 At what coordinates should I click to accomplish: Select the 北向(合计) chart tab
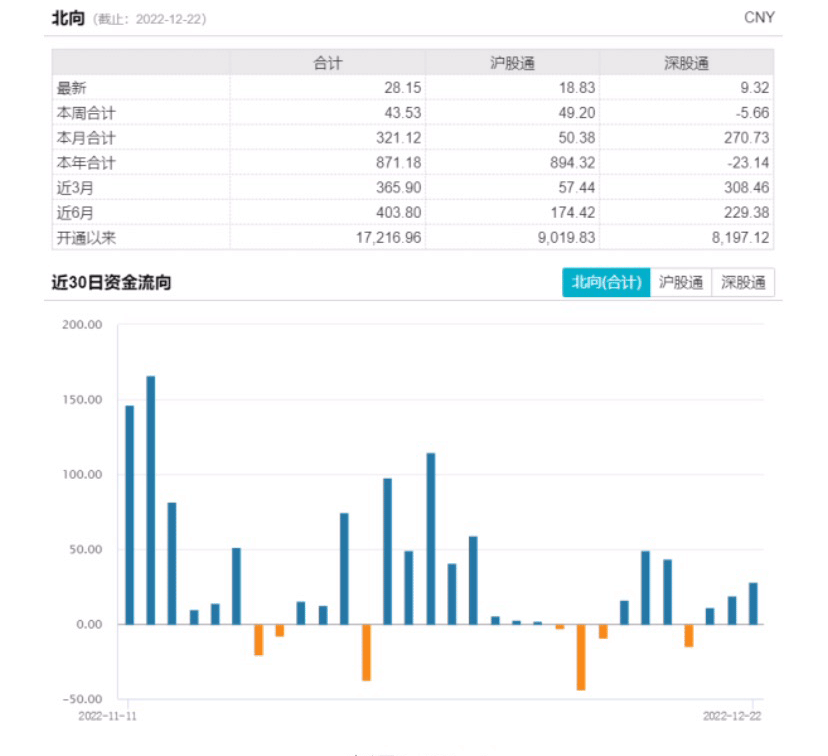click(606, 283)
